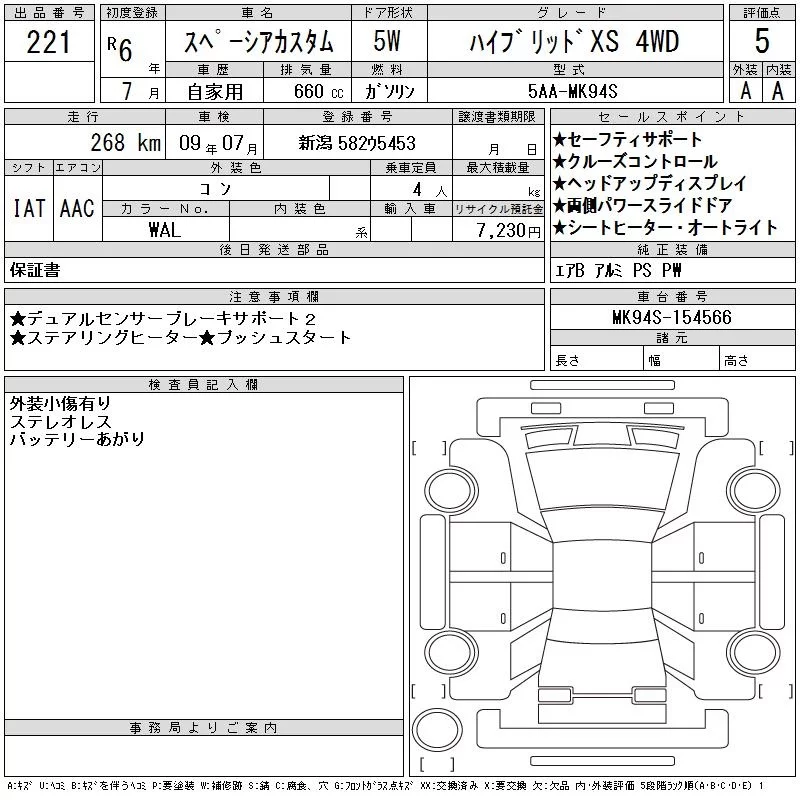The height and width of the screenshot is (800, 800).
Task: Click the 幅 dimension field
Action: (x=682, y=359)
